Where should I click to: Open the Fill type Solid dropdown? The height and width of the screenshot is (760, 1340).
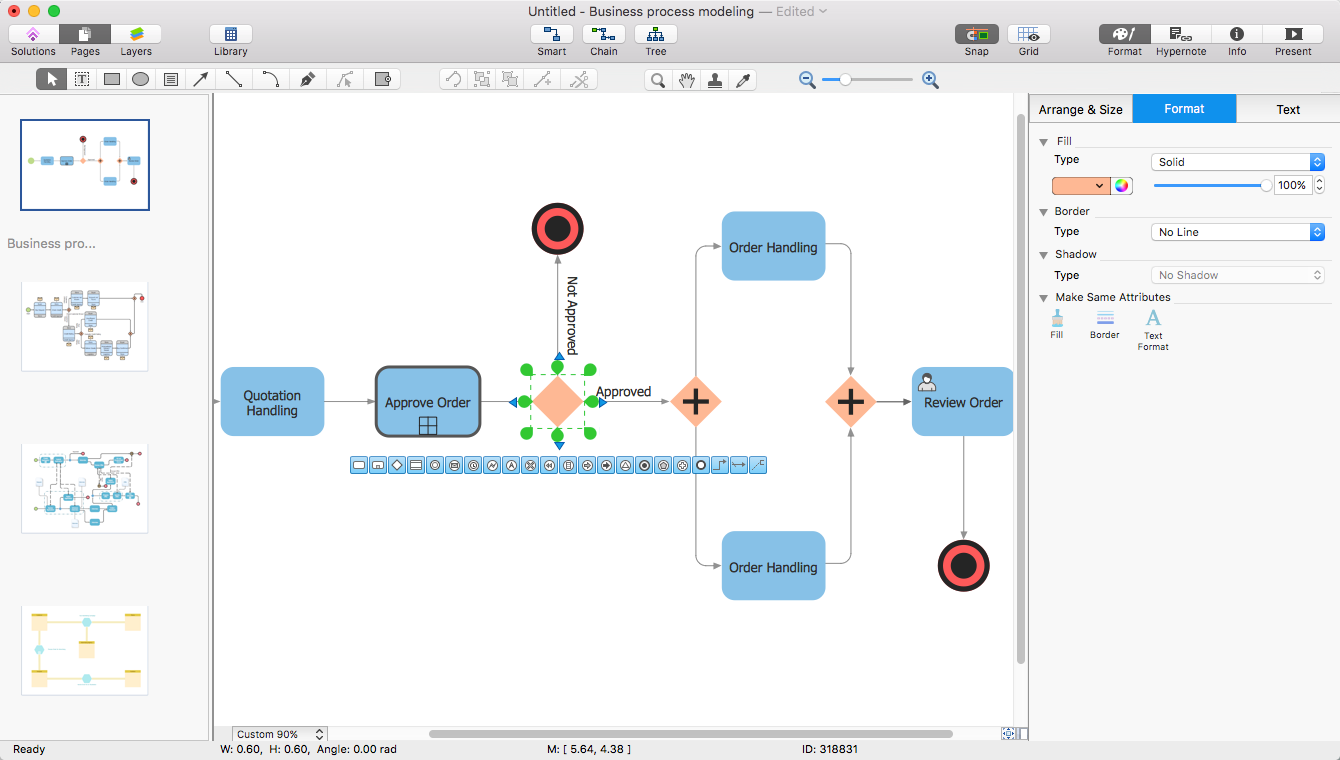tap(1238, 162)
